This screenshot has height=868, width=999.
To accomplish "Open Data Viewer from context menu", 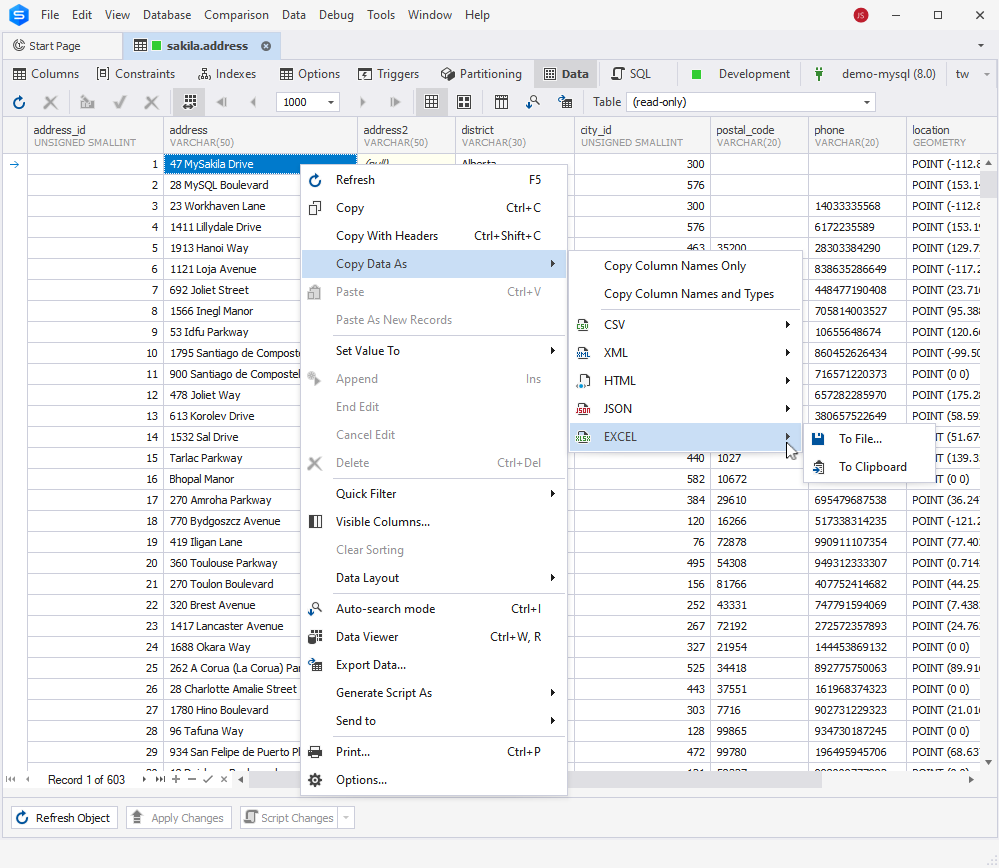I will coord(434,637).
